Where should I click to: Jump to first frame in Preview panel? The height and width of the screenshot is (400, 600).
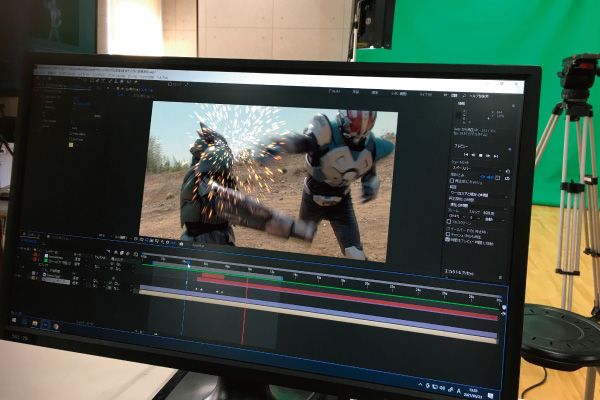click(466, 155)
